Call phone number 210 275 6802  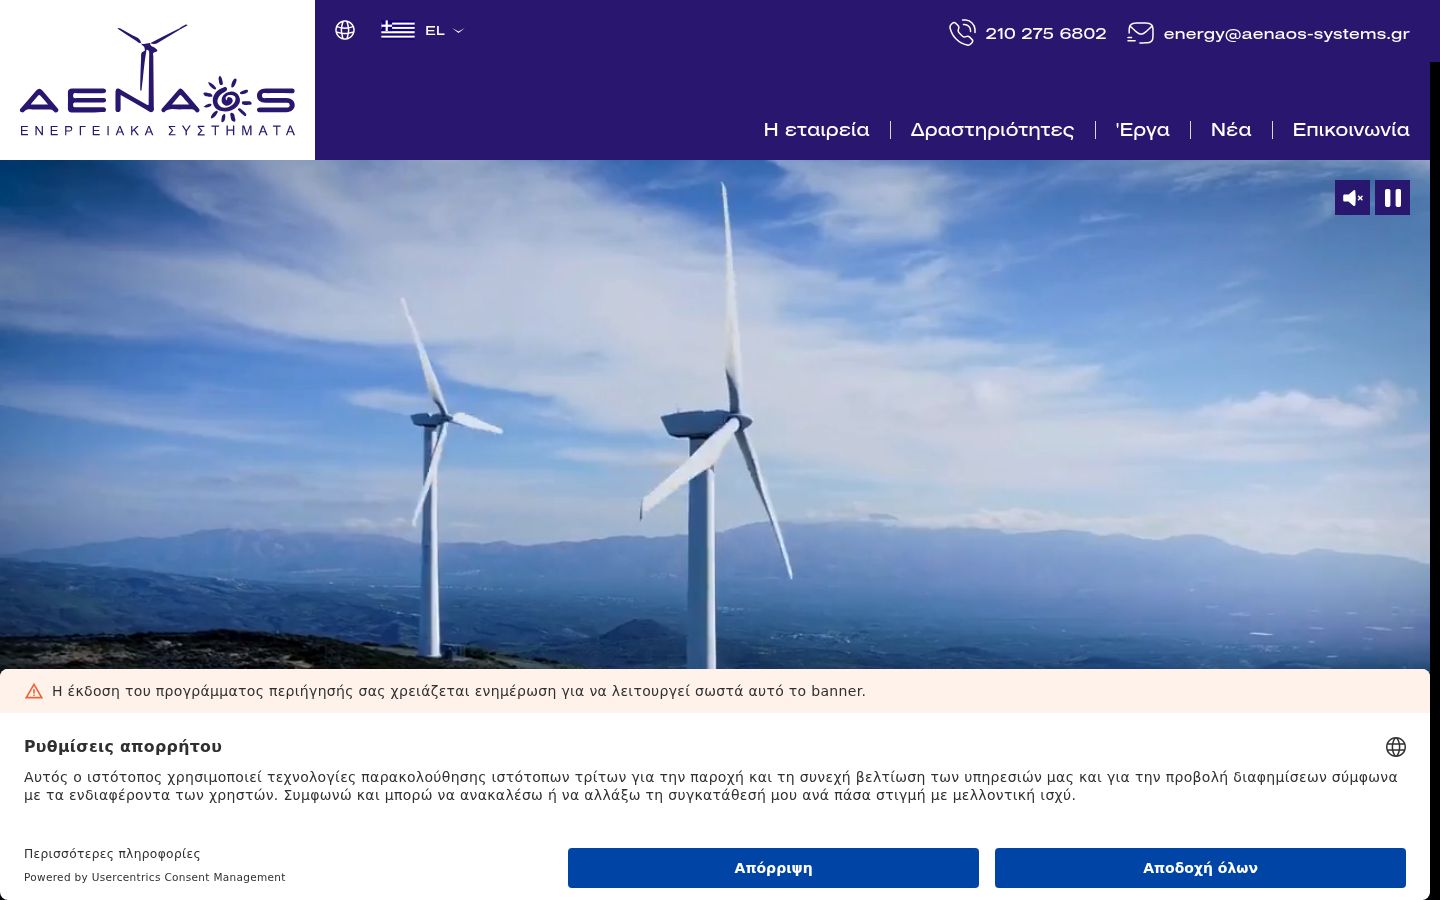click(1045, 33)
